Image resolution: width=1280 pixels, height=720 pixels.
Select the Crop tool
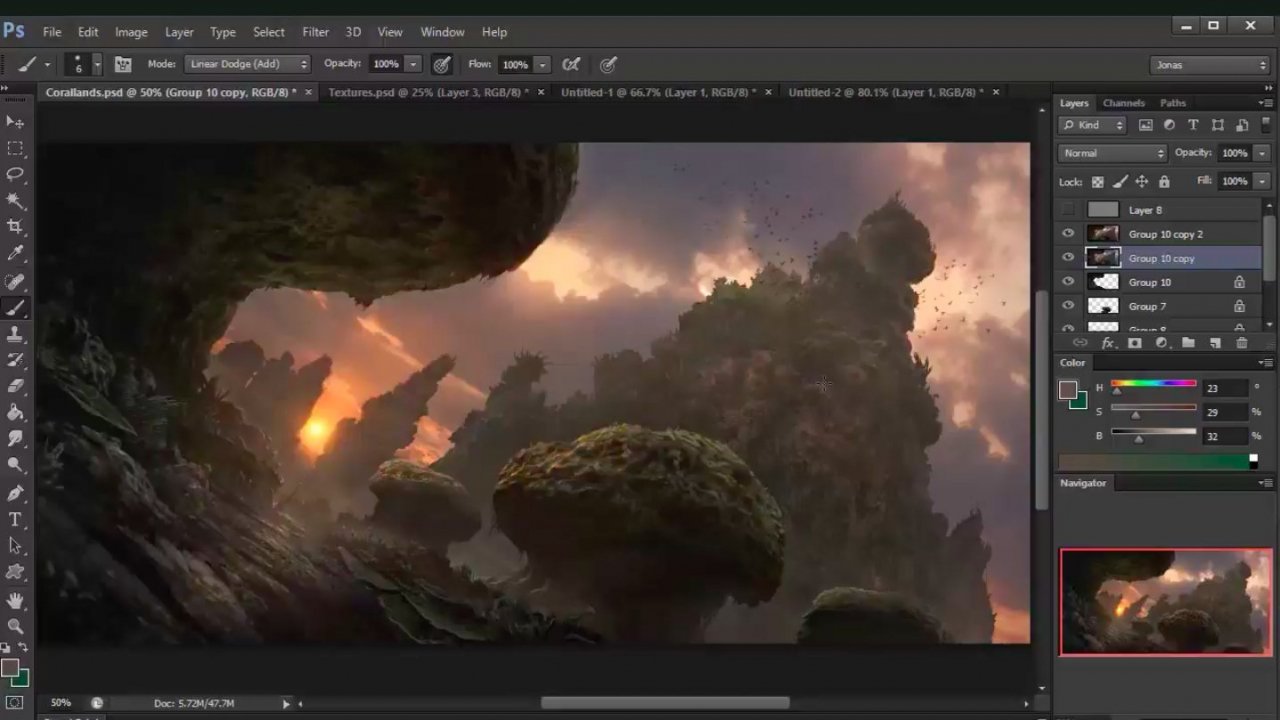[x=15, y=226]
